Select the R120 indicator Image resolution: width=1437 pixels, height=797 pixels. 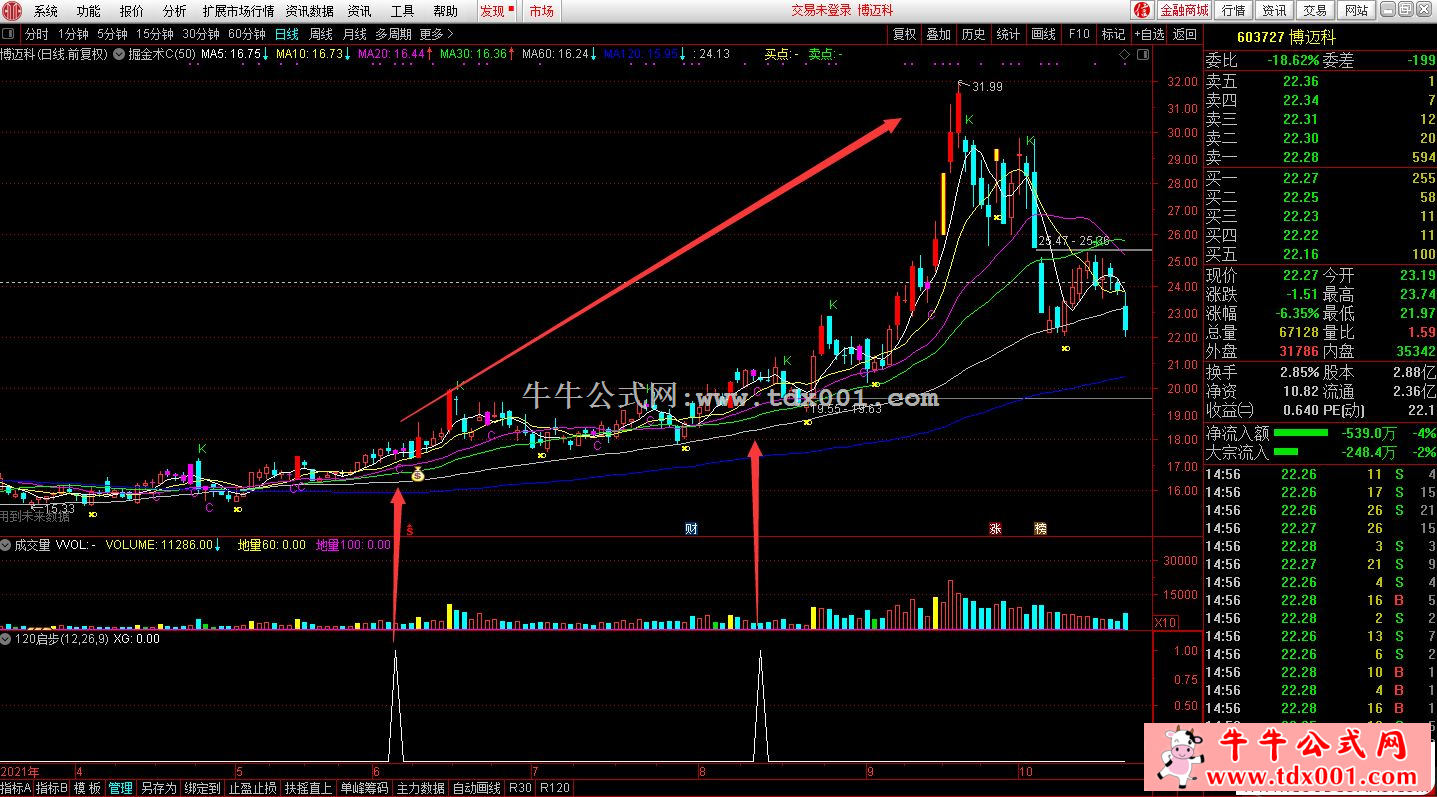point(555,788)
